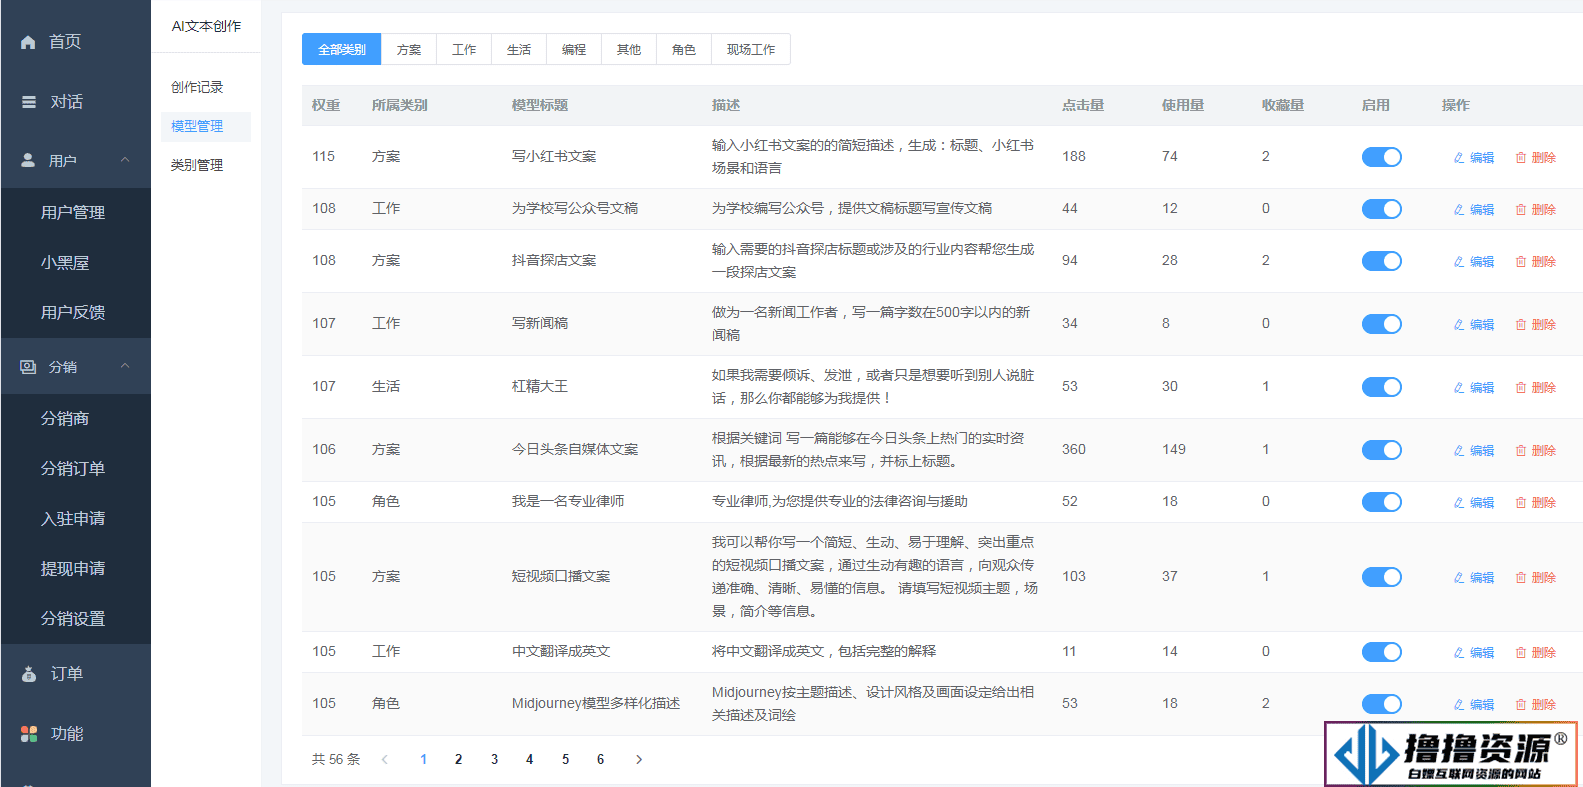This screenshot has height=787, width=1583.
Task: Select the 现场工作 category tab
Action: click(x=751, y=49)
